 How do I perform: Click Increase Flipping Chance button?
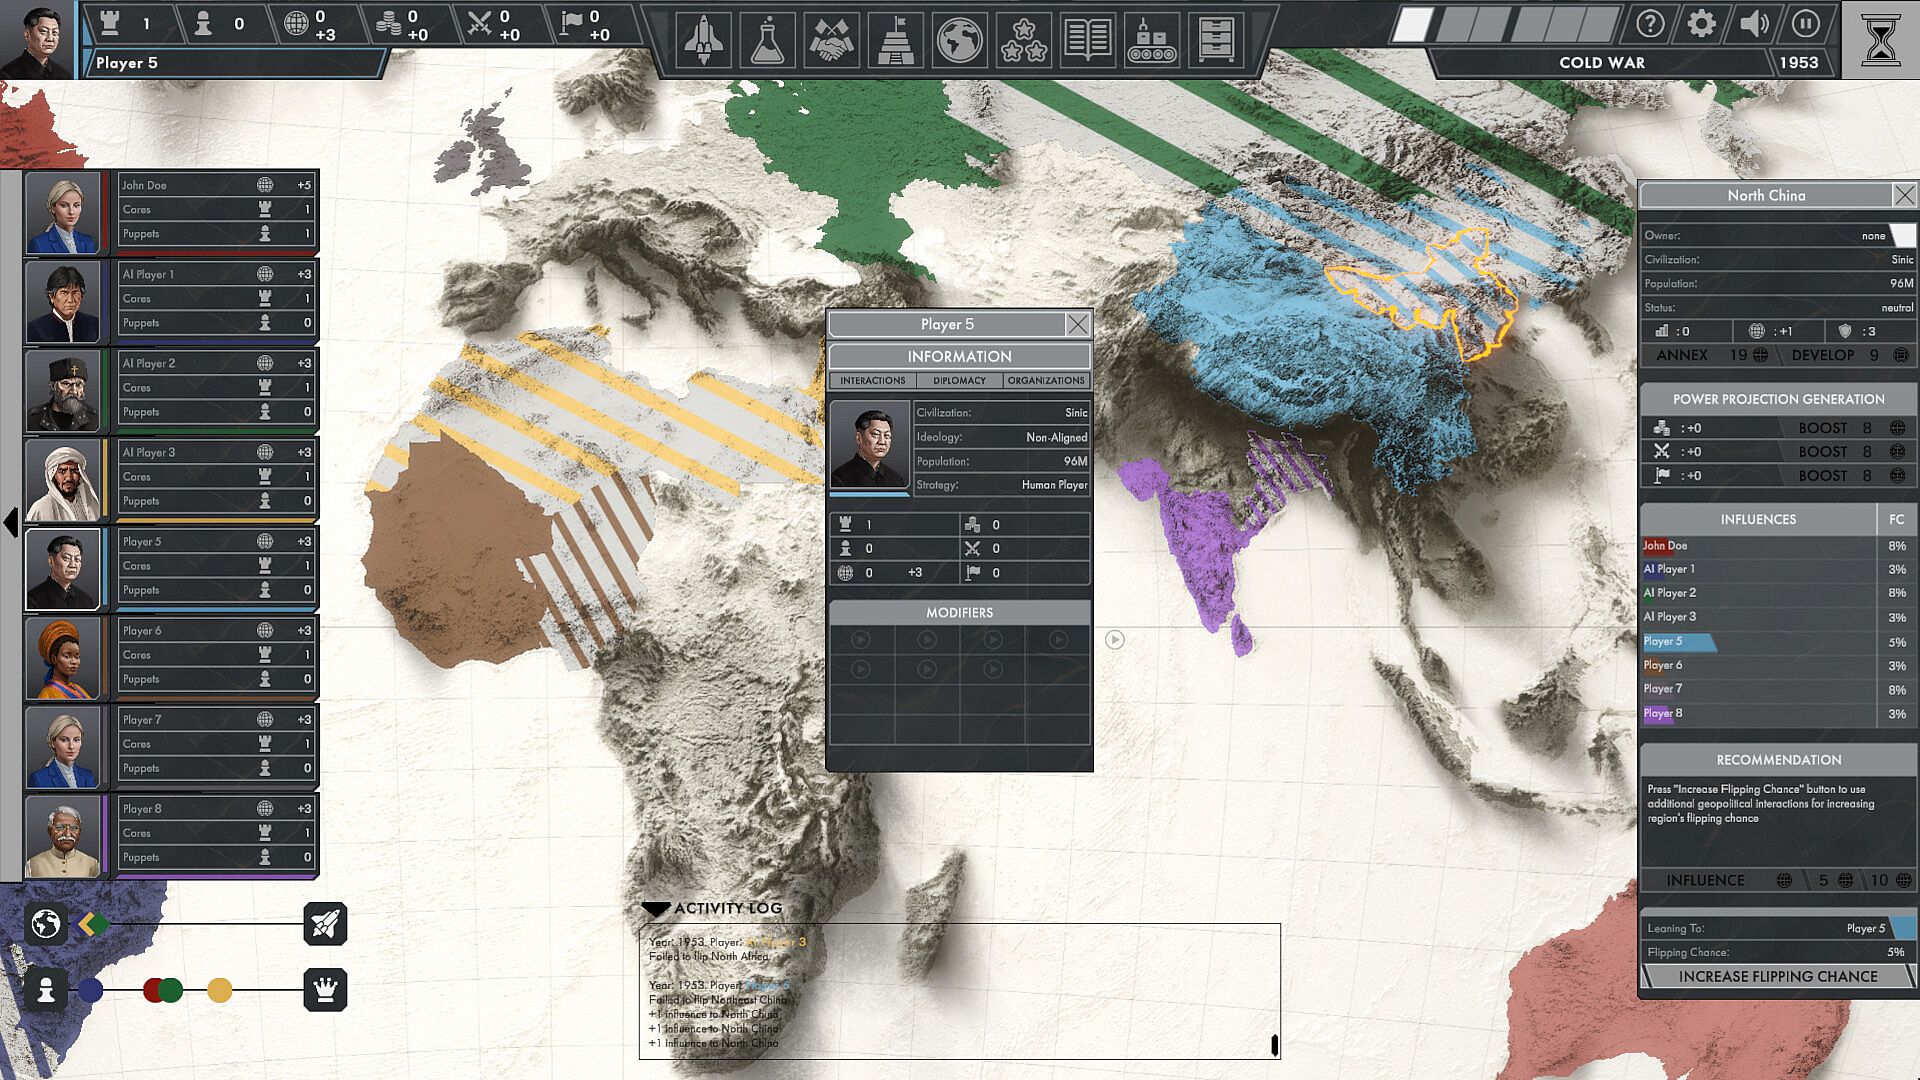tap(1777, 976)
